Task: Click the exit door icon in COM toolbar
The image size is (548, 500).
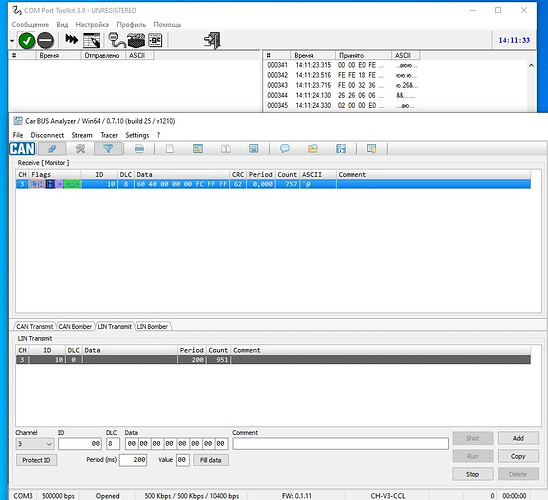Action: click(x=212, y=40)
